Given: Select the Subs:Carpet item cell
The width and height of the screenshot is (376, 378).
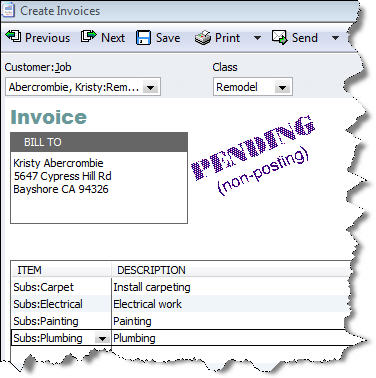Looking at the screenshot, I should coord(61,287).
